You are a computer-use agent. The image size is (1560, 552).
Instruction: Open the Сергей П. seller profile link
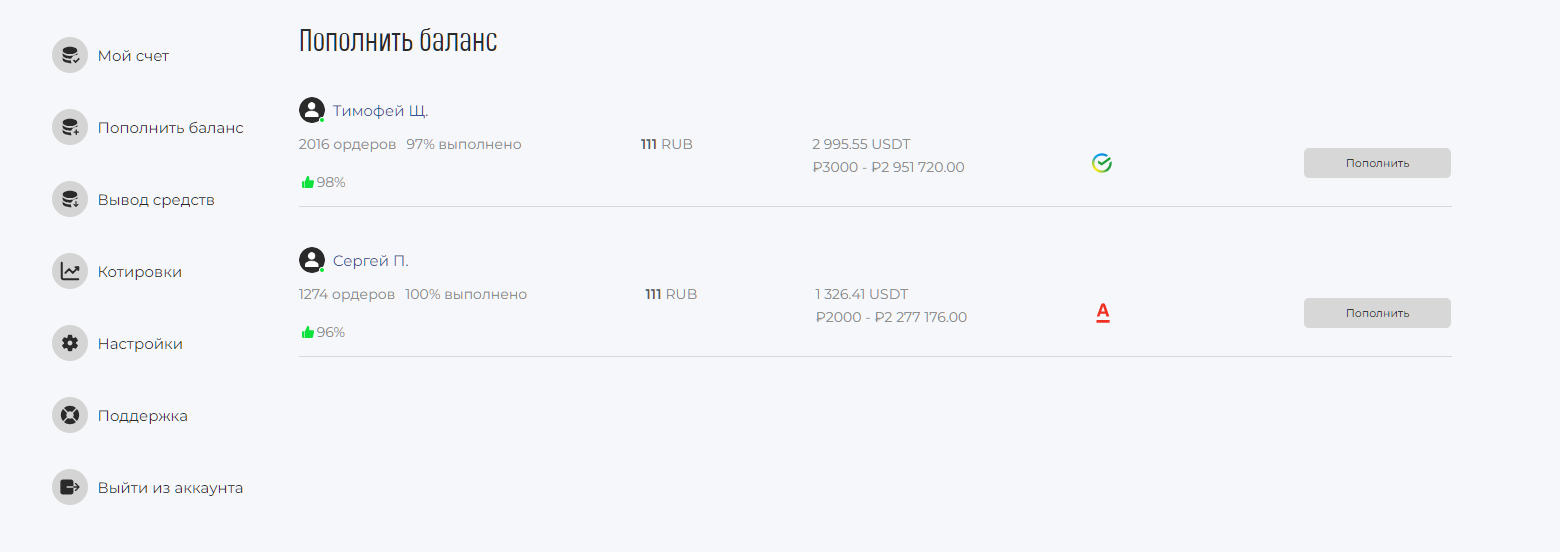pyautogui.click(x=370, y=261)
